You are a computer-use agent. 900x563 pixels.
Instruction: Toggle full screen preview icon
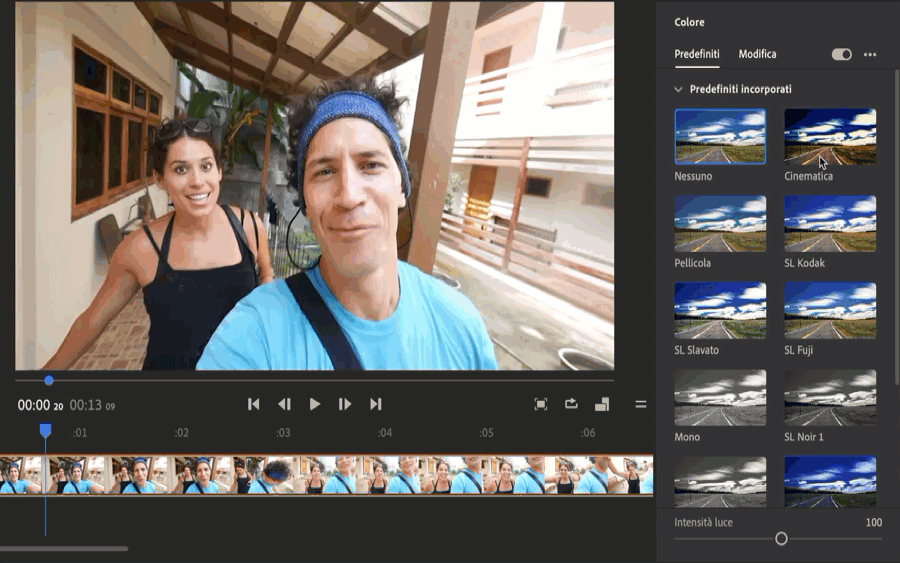[x=541, y=404]
